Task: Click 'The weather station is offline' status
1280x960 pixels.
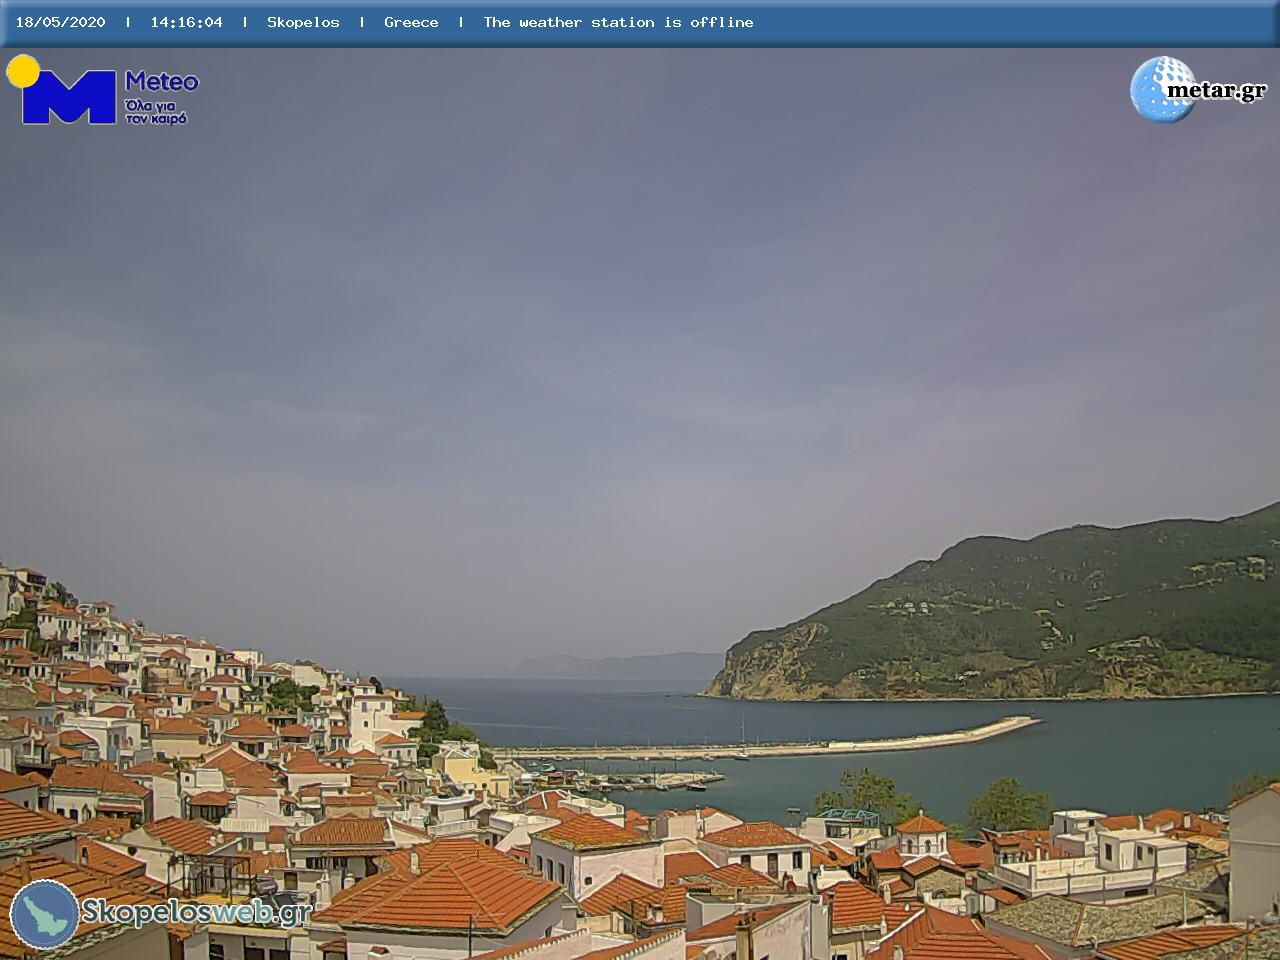Action: point(618,22)
